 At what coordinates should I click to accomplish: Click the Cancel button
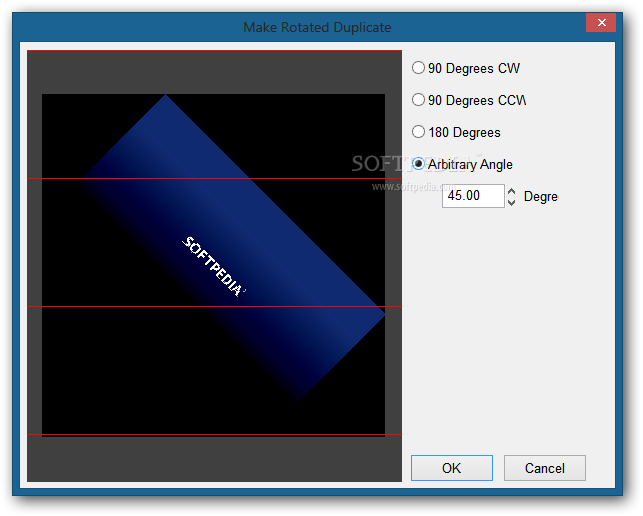(545, 468)
